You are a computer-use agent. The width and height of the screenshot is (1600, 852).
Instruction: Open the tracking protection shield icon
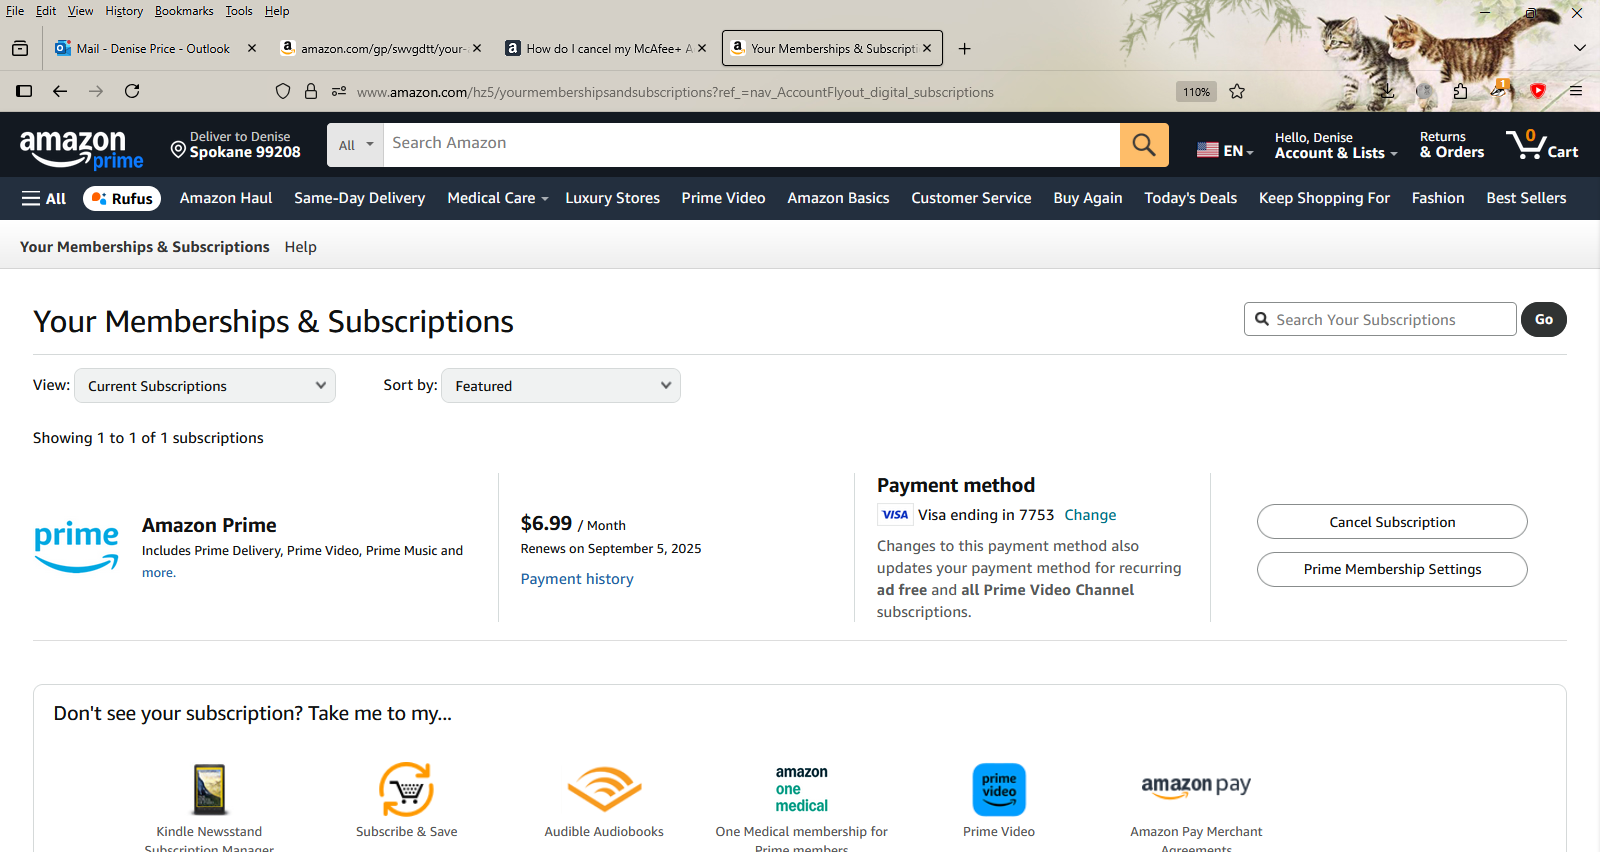click(283, 92)
